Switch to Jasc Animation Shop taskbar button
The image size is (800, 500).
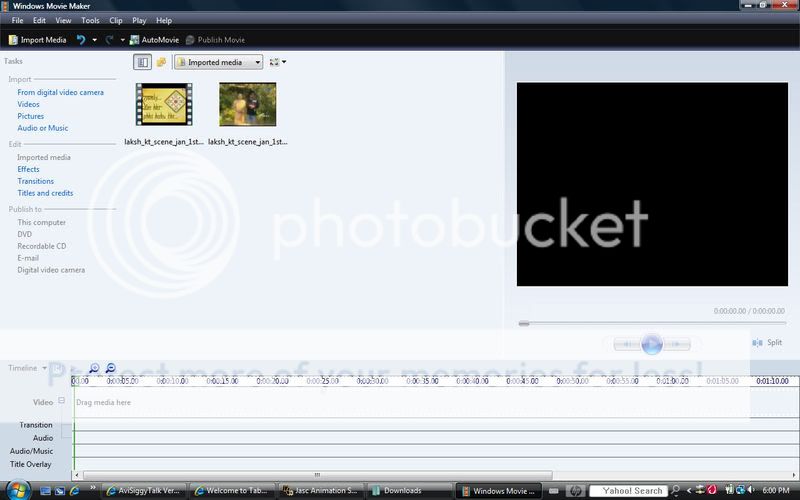pyautogui.click(x=321, y=491)
